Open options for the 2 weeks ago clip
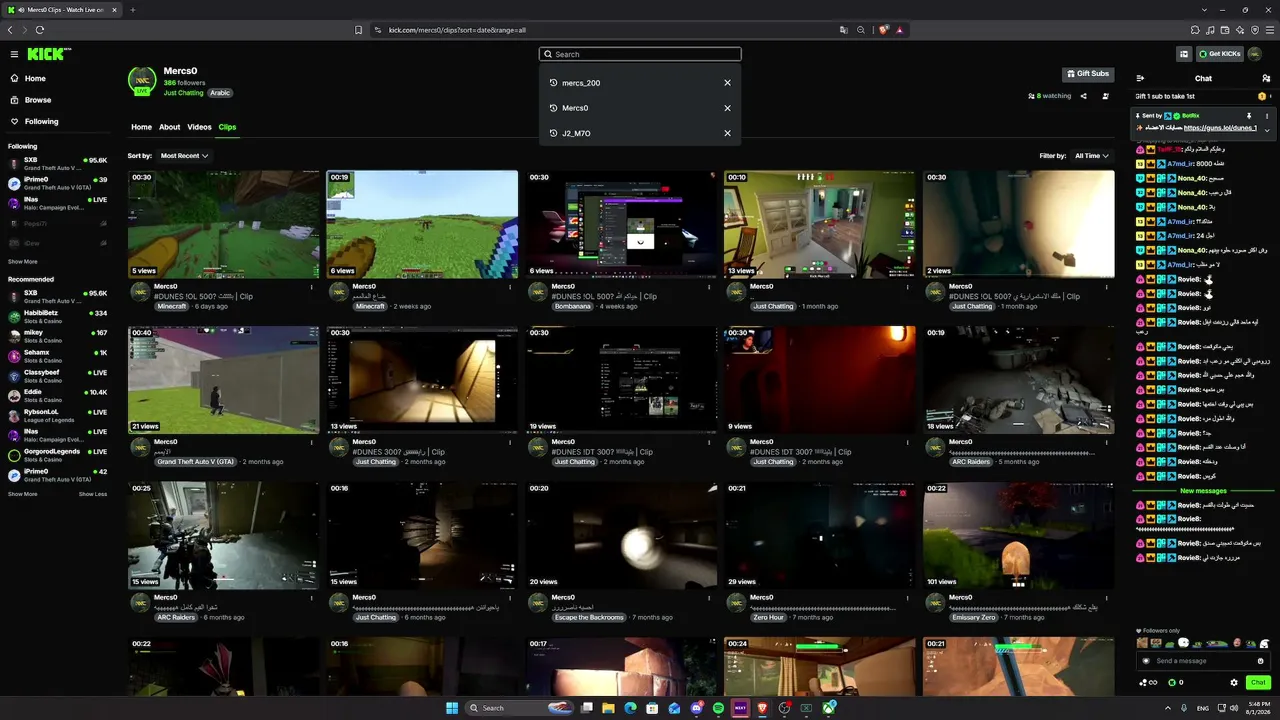 pyautogui.click(x=511, y=287)
